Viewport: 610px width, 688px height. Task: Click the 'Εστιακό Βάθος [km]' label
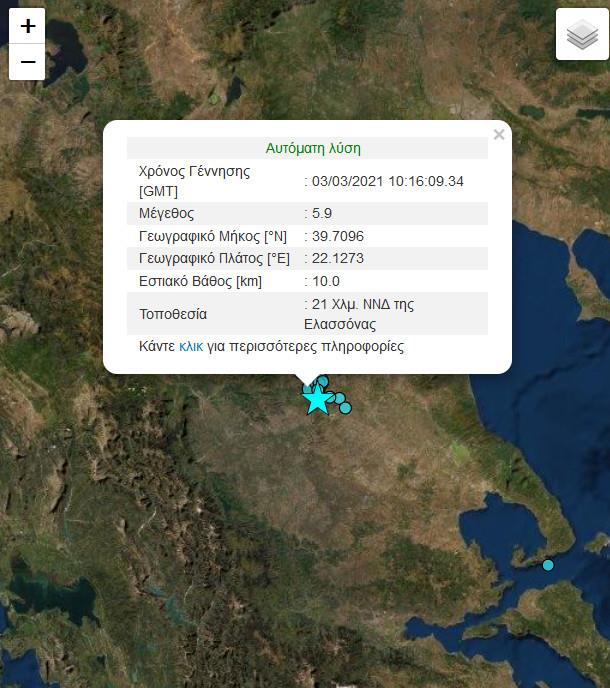click(x=200, y=281)
